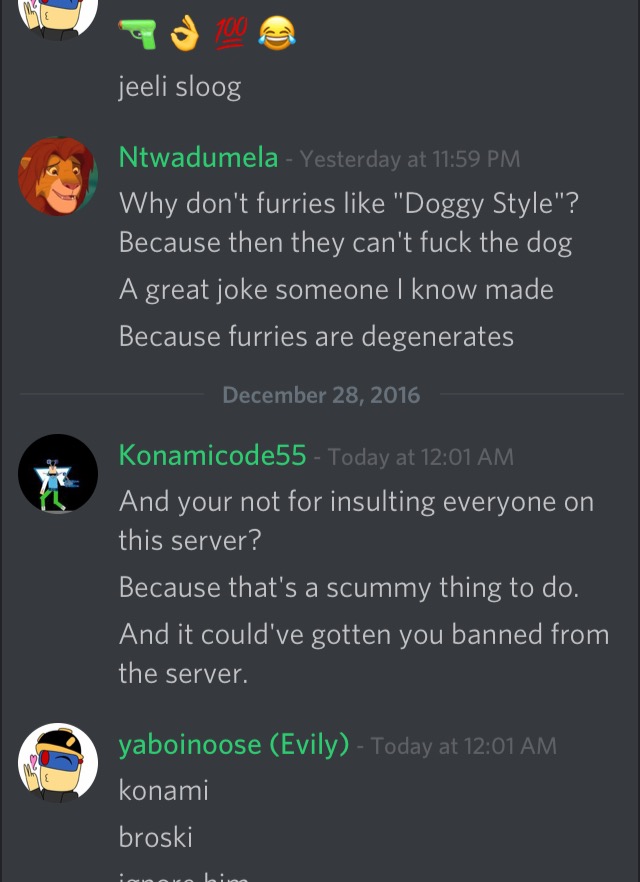Open yaboinoose (Evily) avatar near bottom
Viewport: 640px width, 882px height.
(x=58, y=763)
